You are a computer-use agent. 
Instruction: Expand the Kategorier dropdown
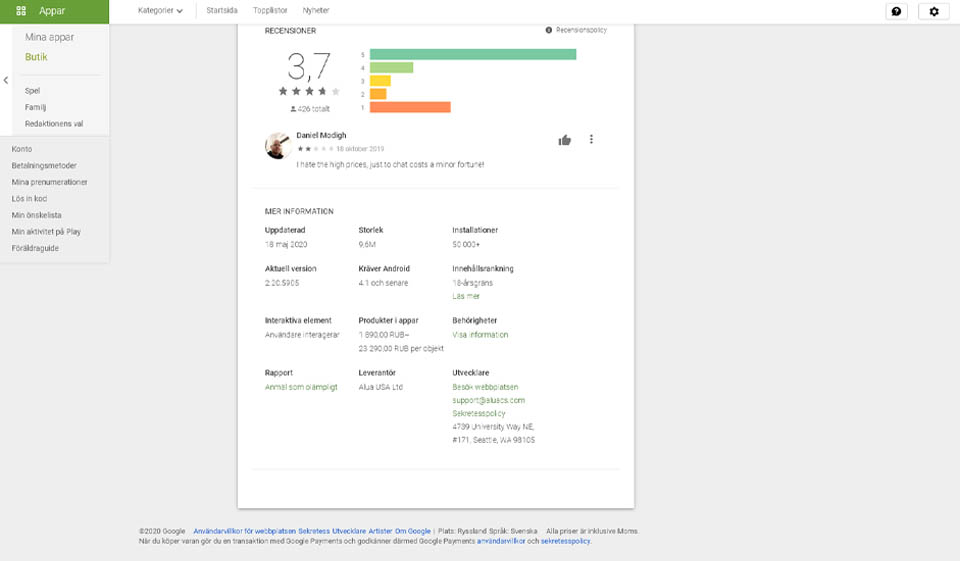coord(160,11)
